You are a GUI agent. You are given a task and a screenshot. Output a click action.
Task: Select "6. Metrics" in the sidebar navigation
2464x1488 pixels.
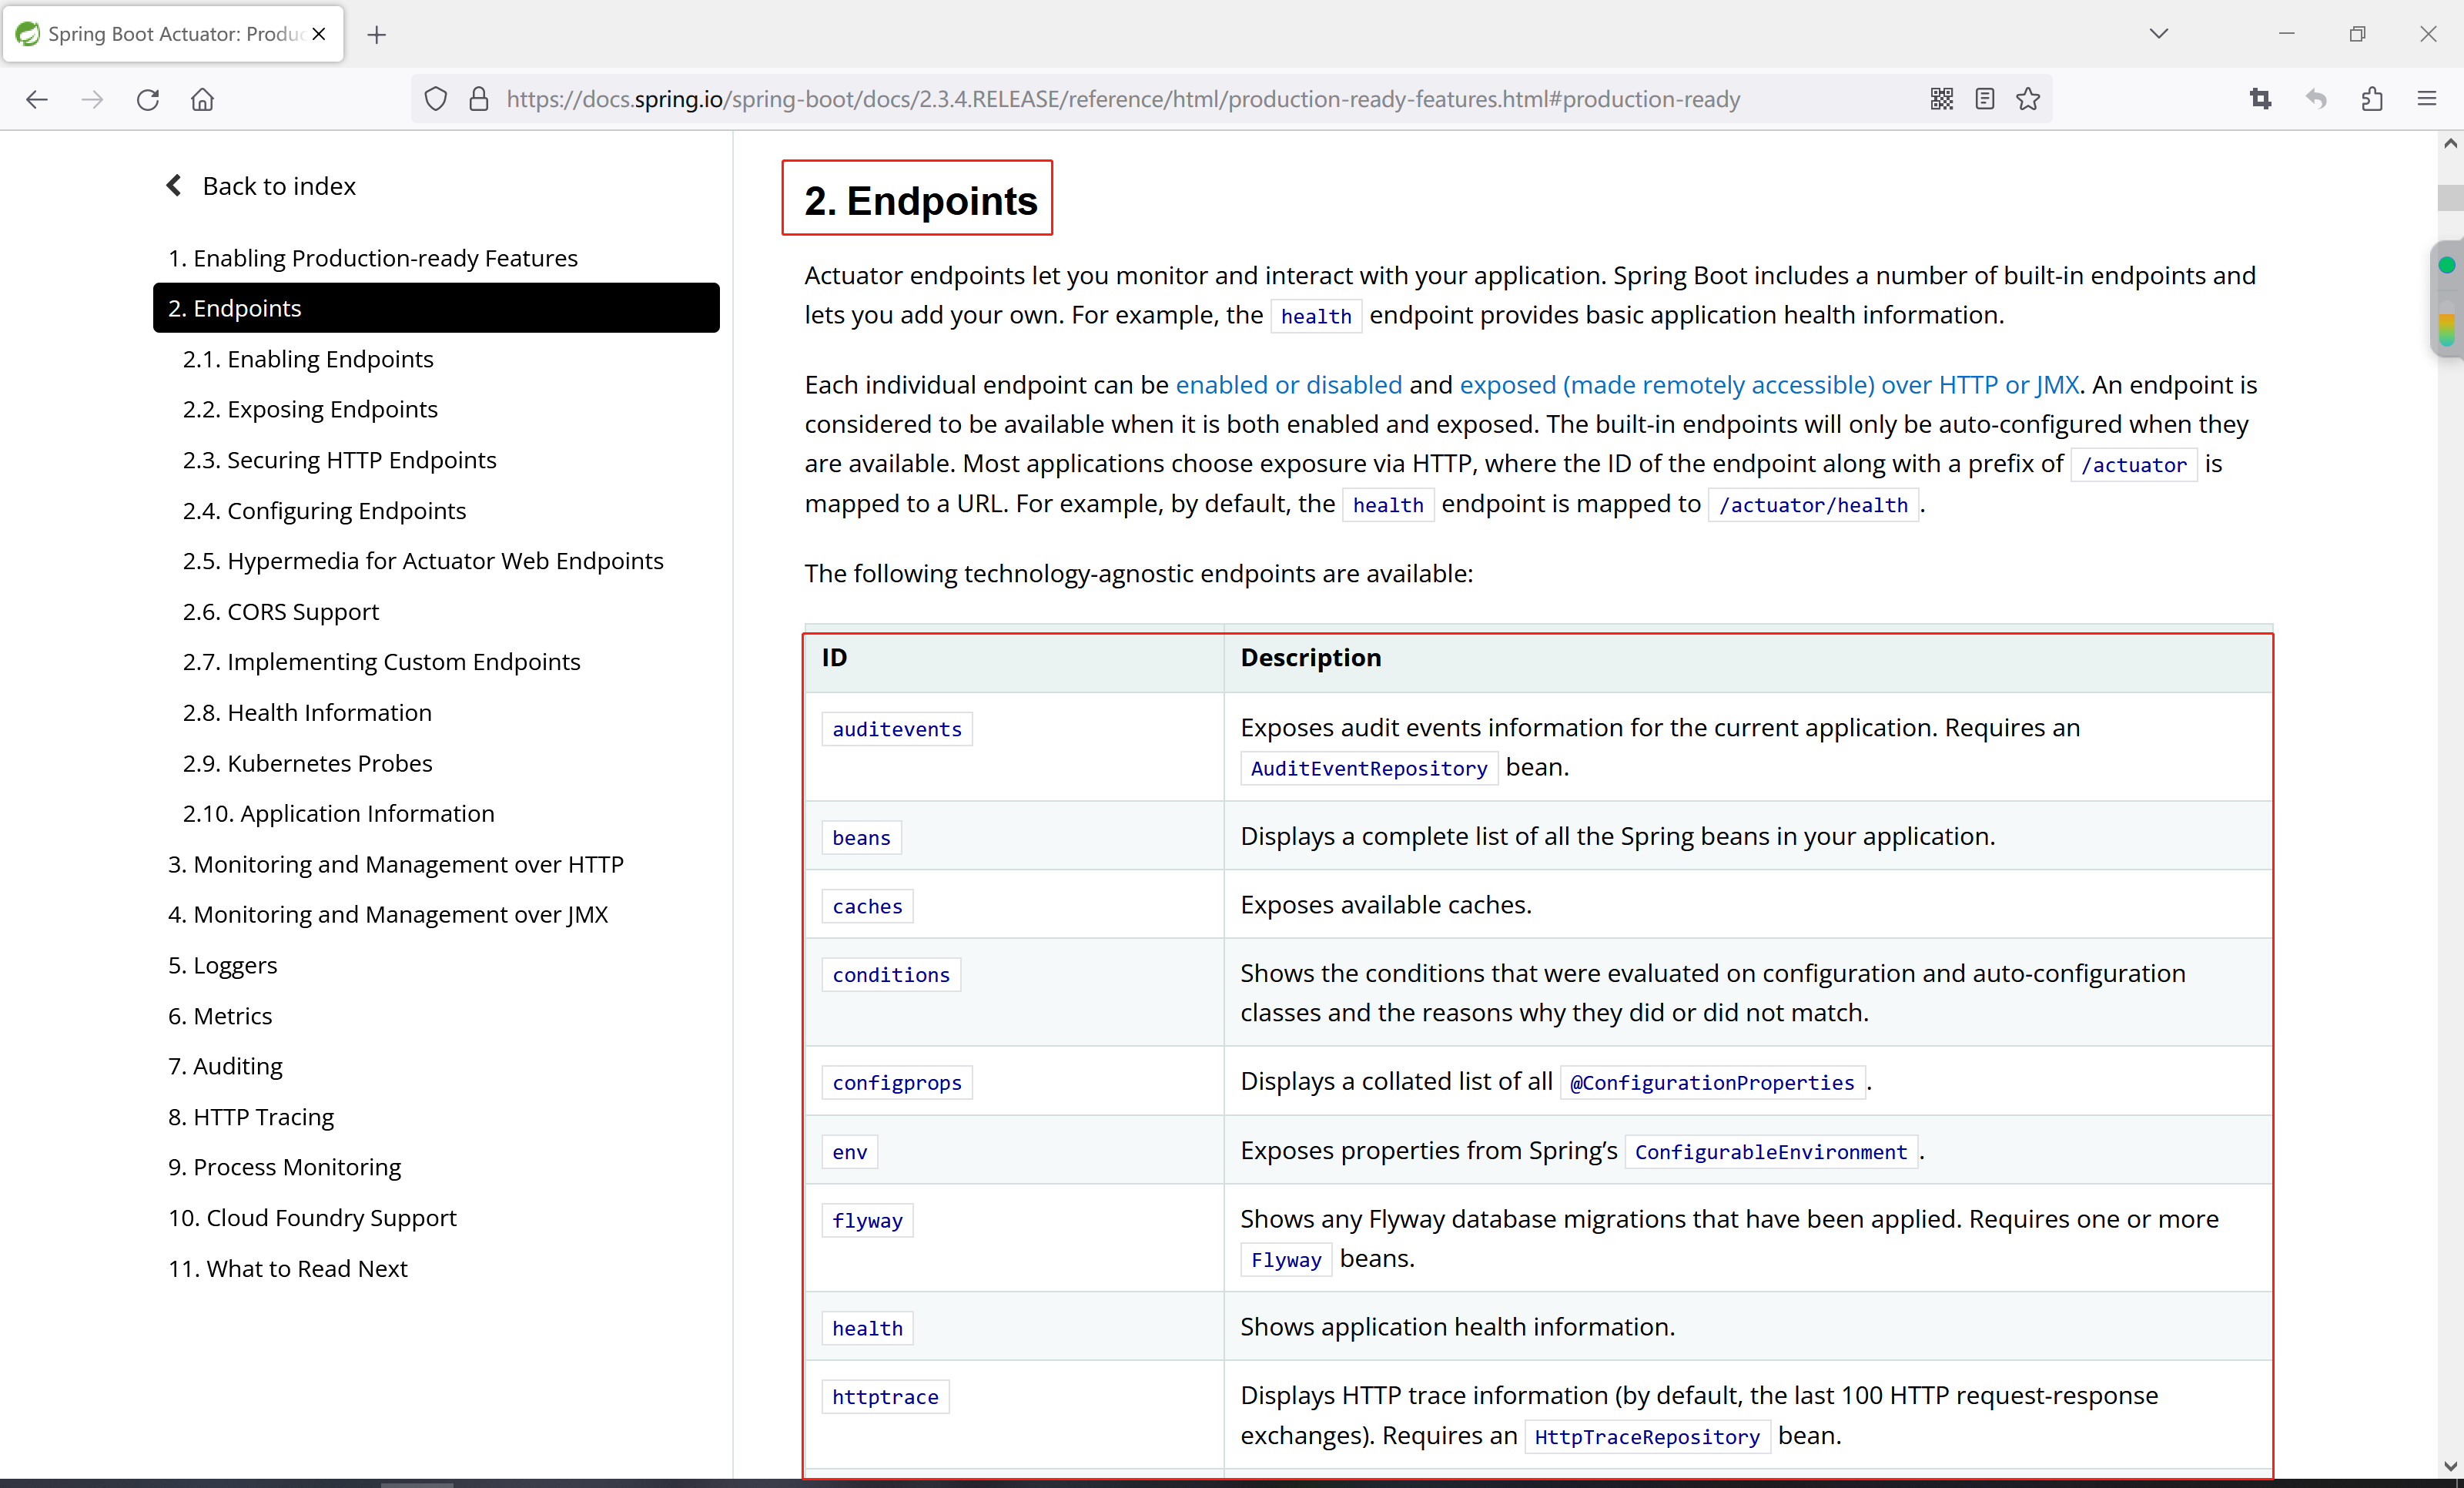point(220,1015)
